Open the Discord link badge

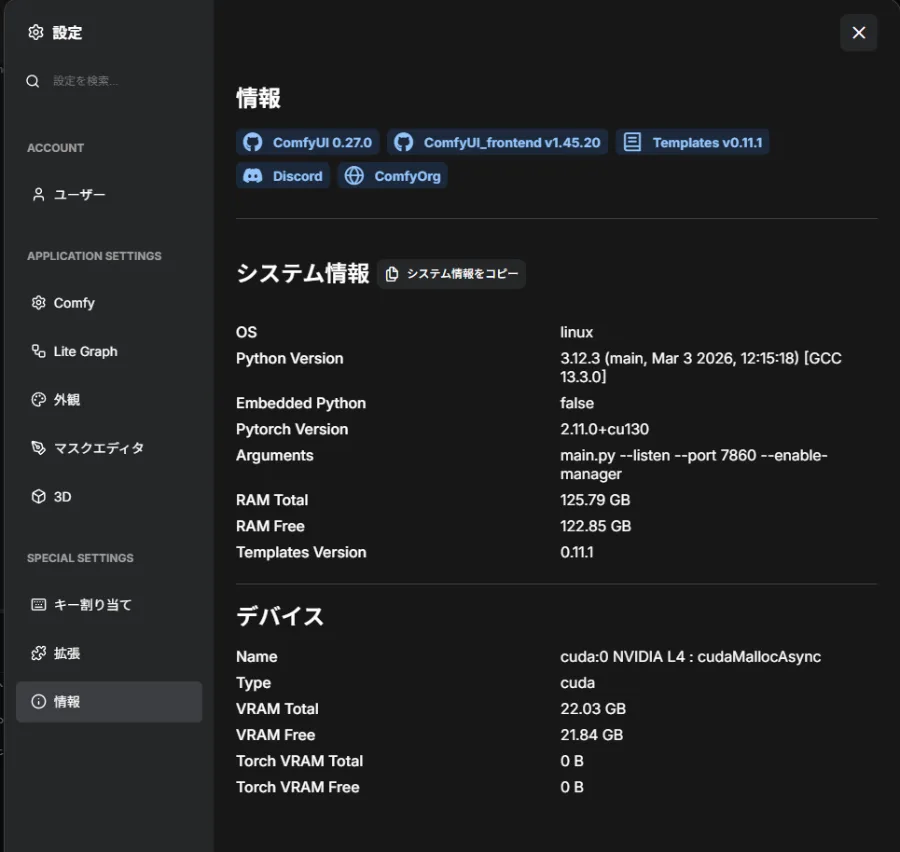point(283,176)
